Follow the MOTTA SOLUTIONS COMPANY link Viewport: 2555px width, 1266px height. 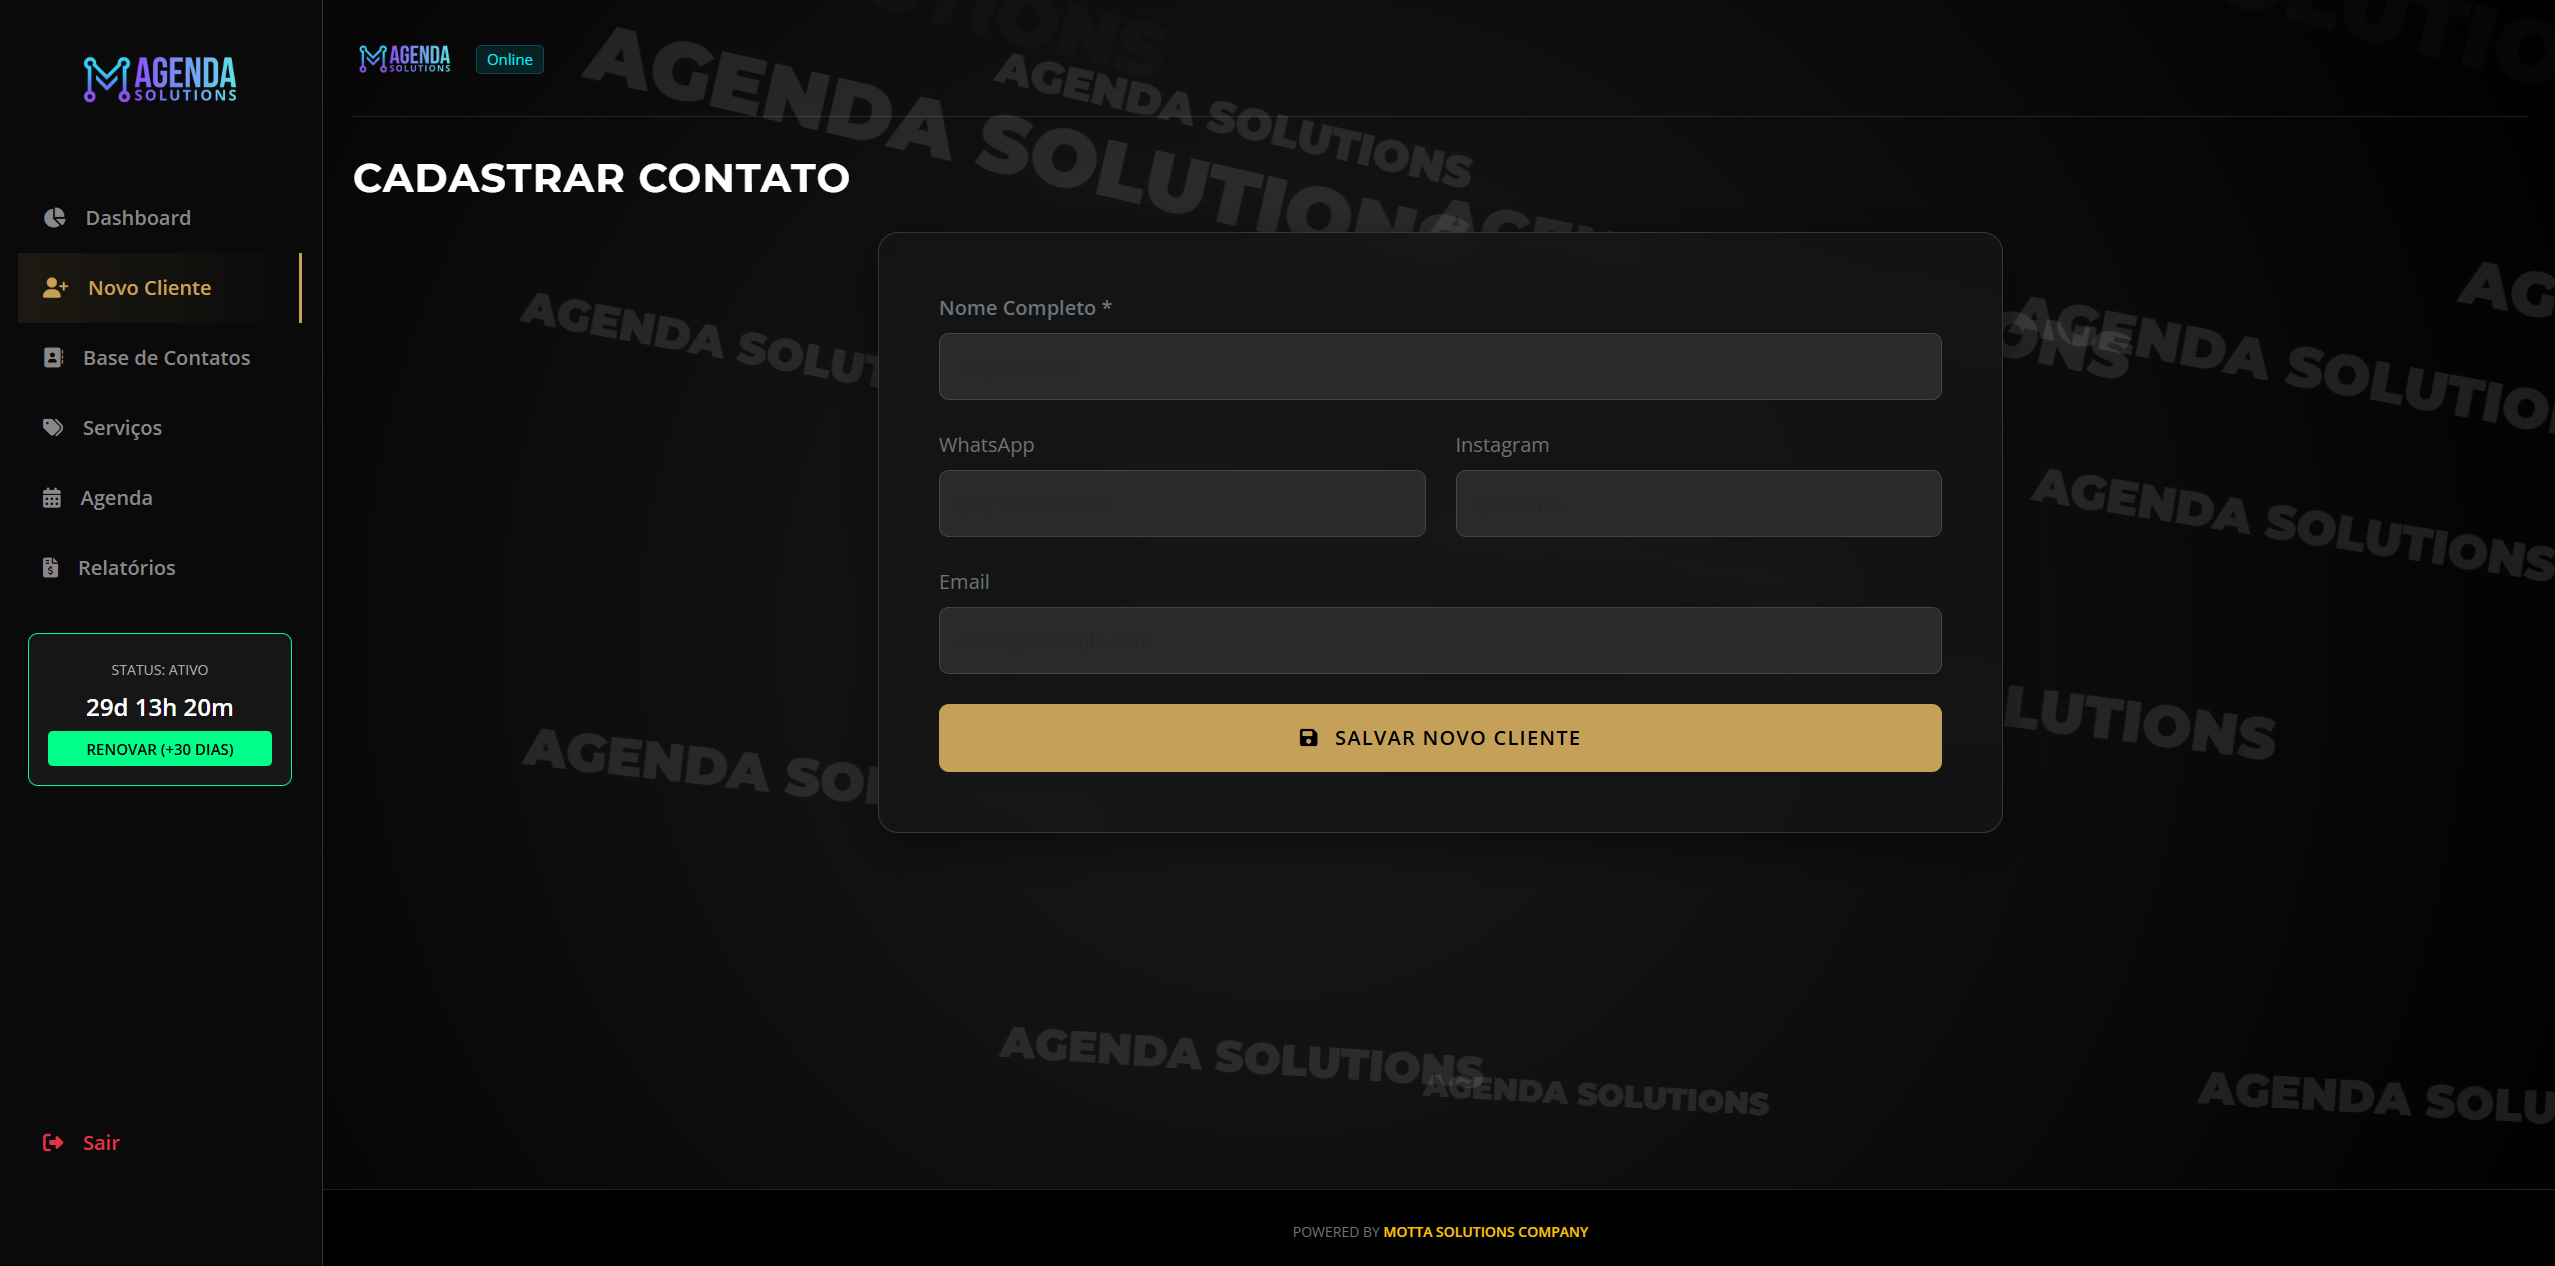coord(1485,1232)
